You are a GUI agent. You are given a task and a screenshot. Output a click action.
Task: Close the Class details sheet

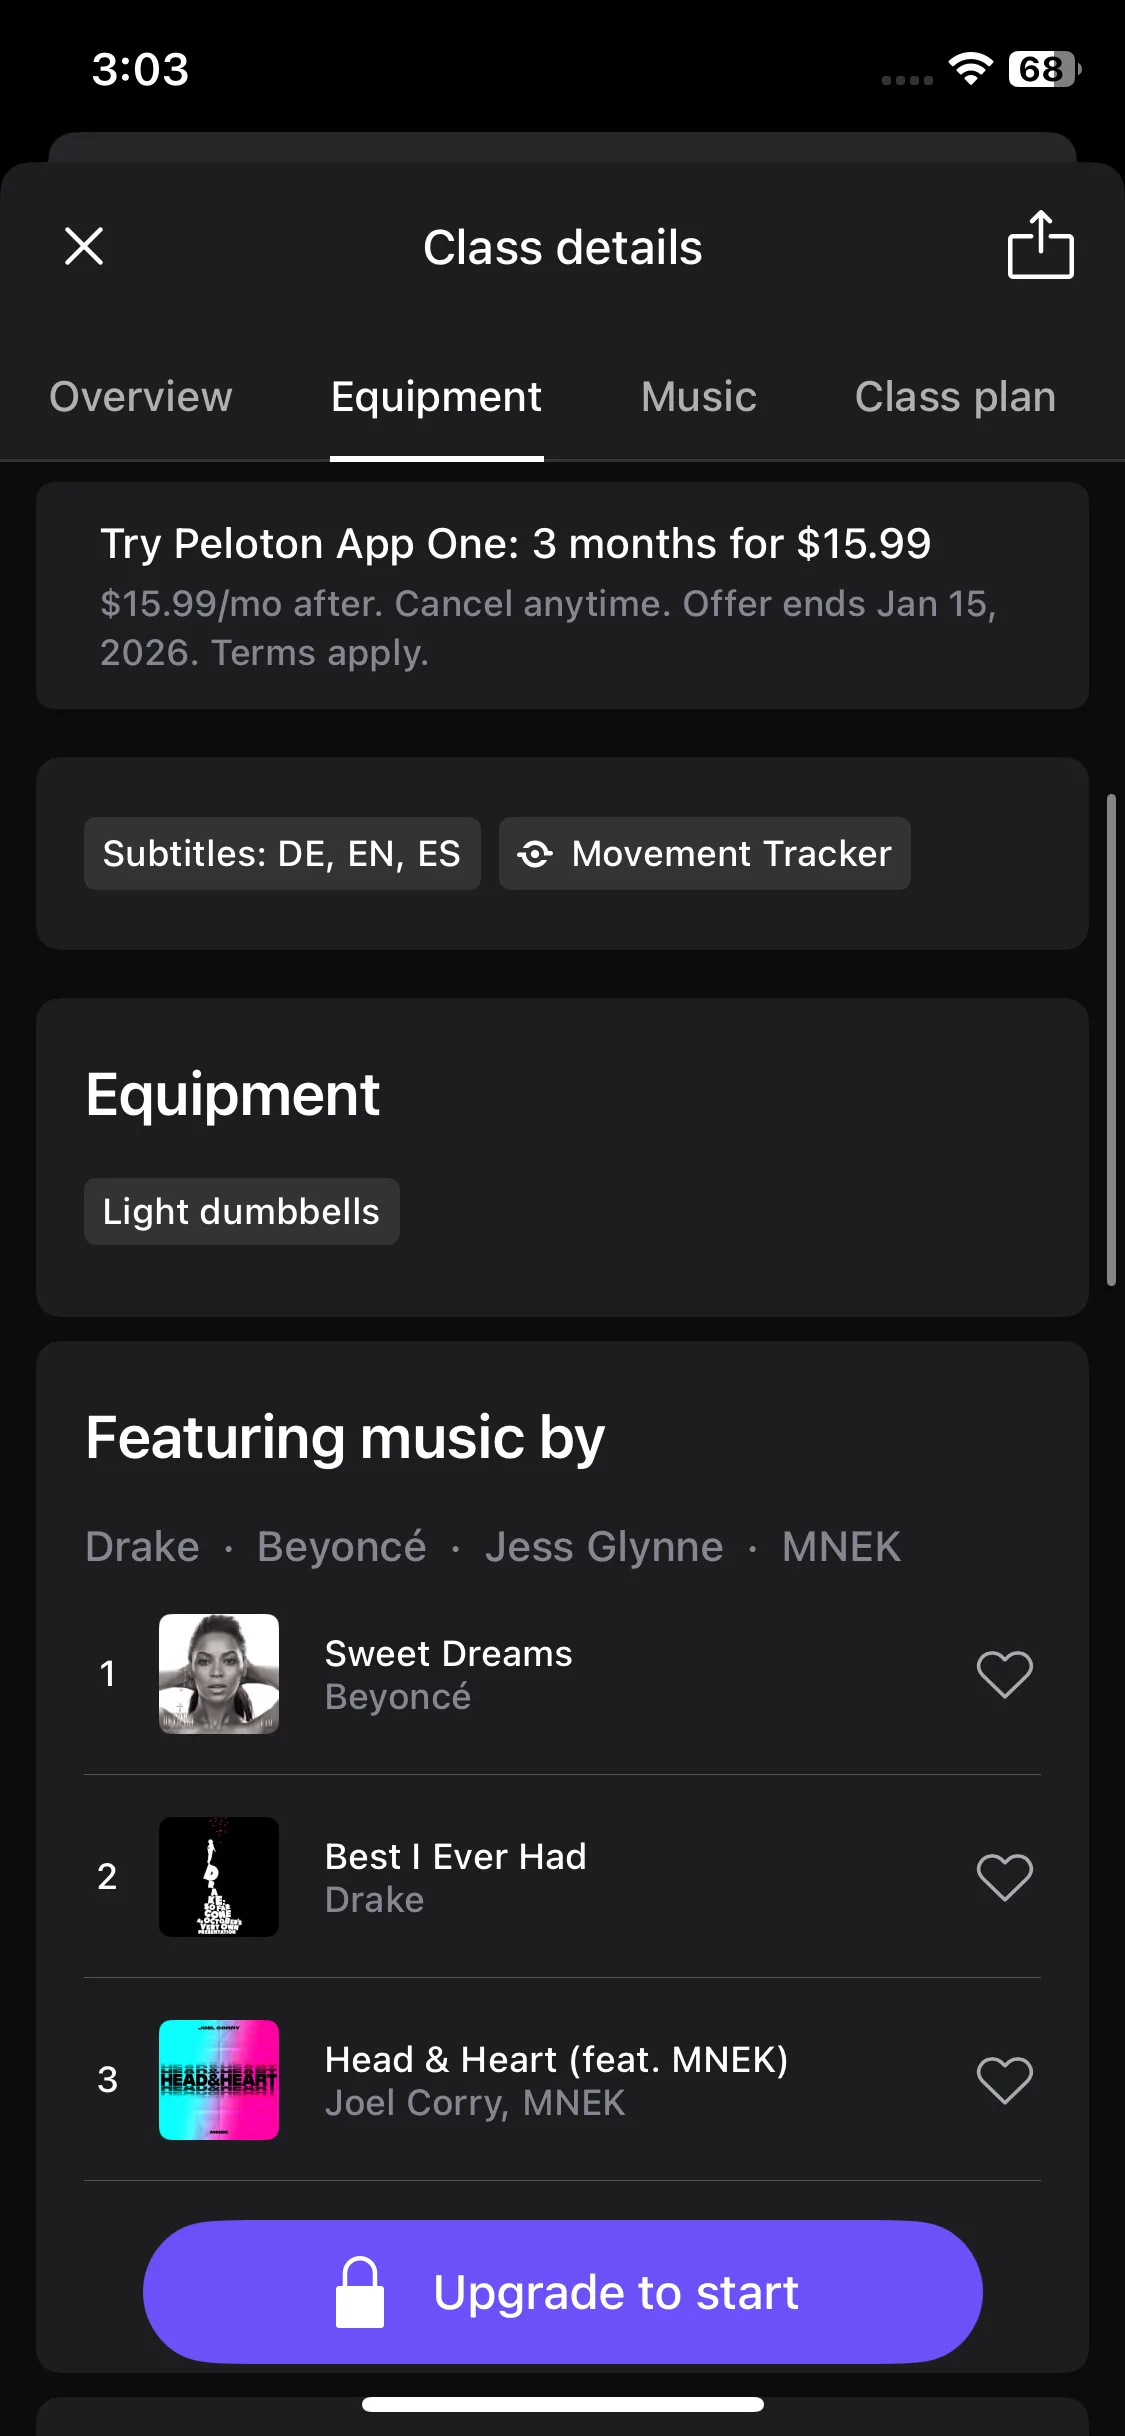click(84, 246)
